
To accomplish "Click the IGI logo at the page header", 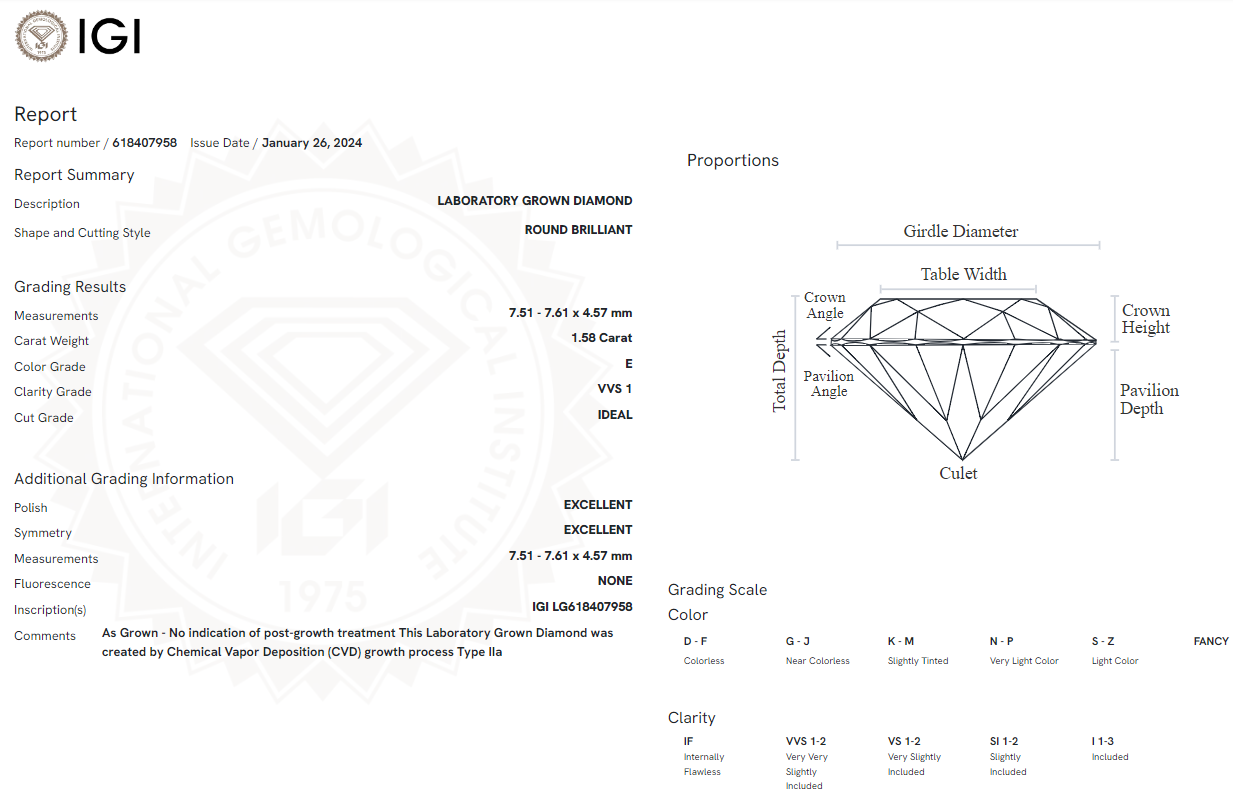I will 78,38.
